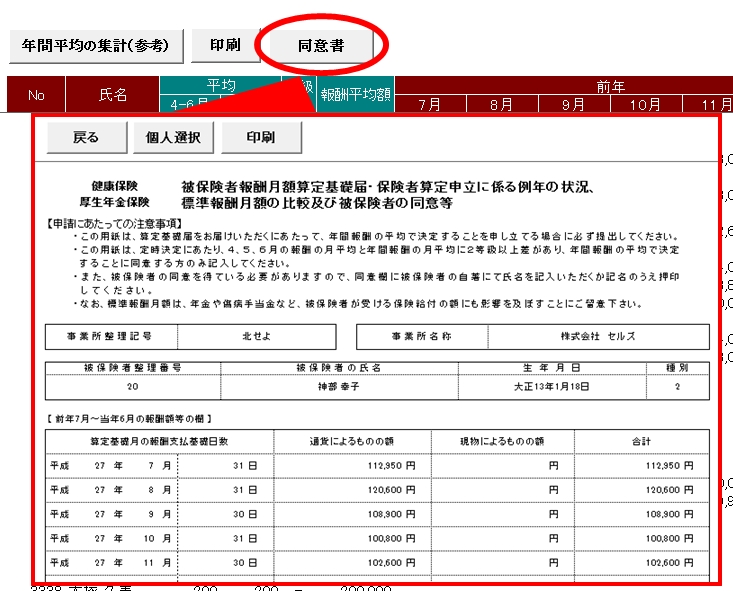The width and height of the screenshot is (733, 591).
Task: Open the 個人選択 button
Action: click(173, 137)
